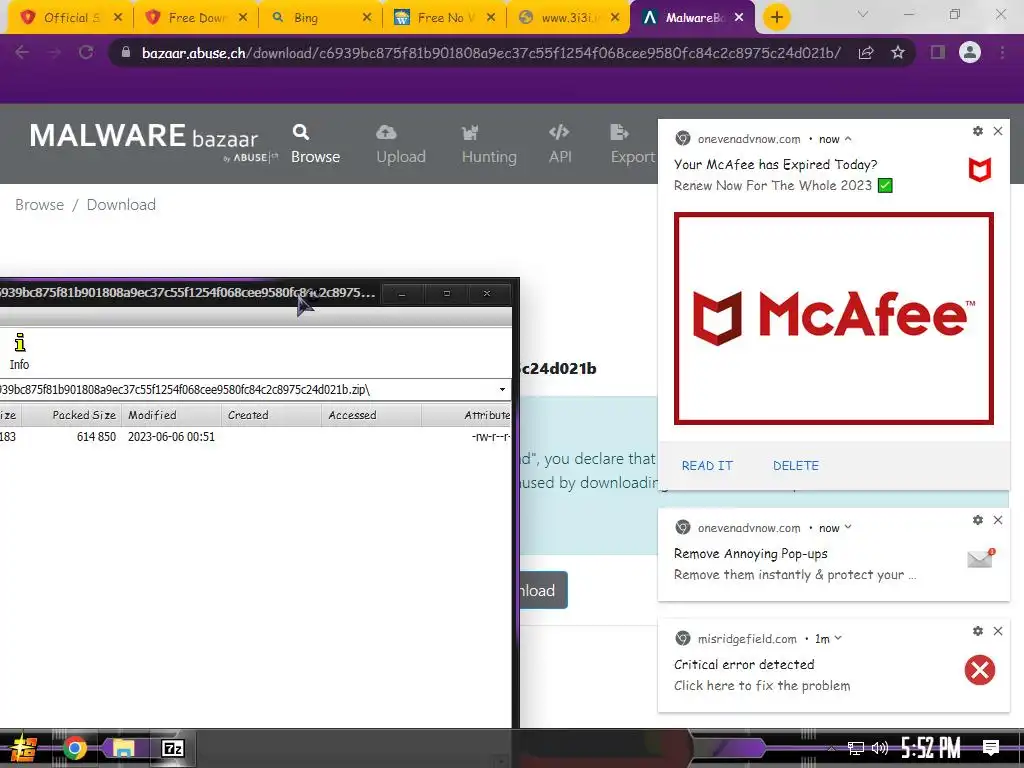The width and height of the screenshot is (1024, 768).
Task: Select the file row dated 2023-06-06 00:51
Action: point(255,437)
